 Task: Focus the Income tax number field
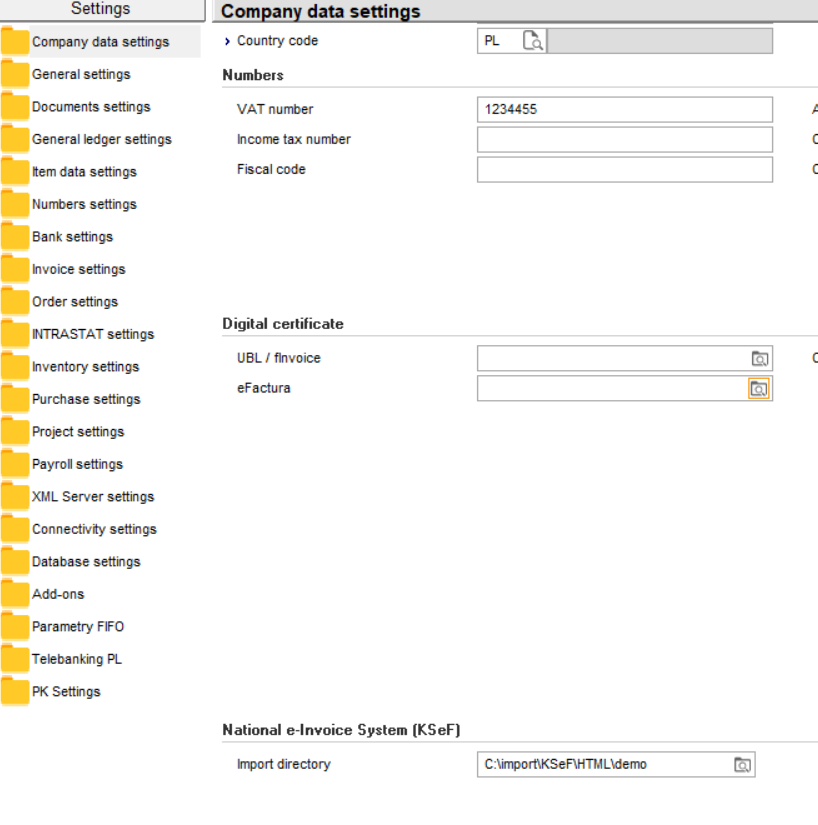coord(624,139)
